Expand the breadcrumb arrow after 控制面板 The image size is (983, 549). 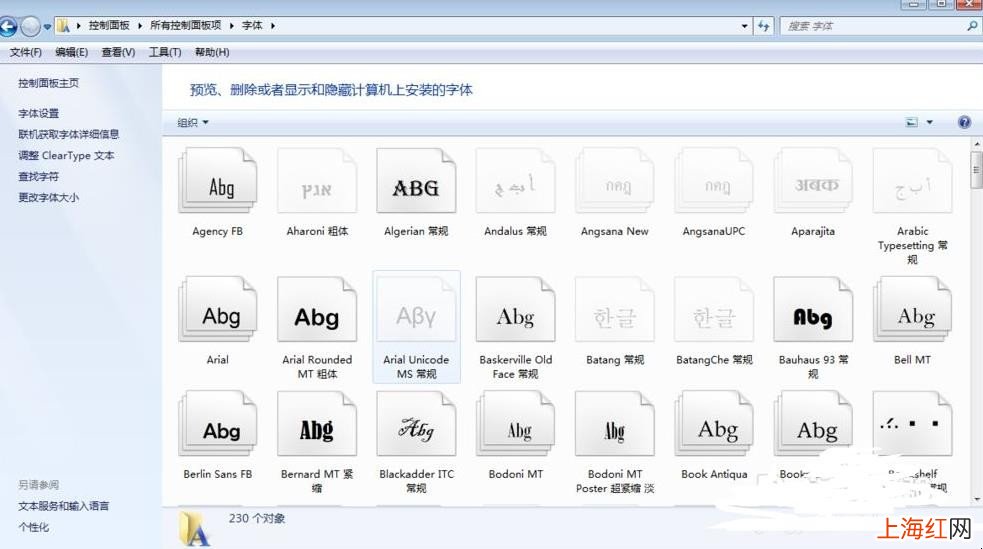(140, 26)
